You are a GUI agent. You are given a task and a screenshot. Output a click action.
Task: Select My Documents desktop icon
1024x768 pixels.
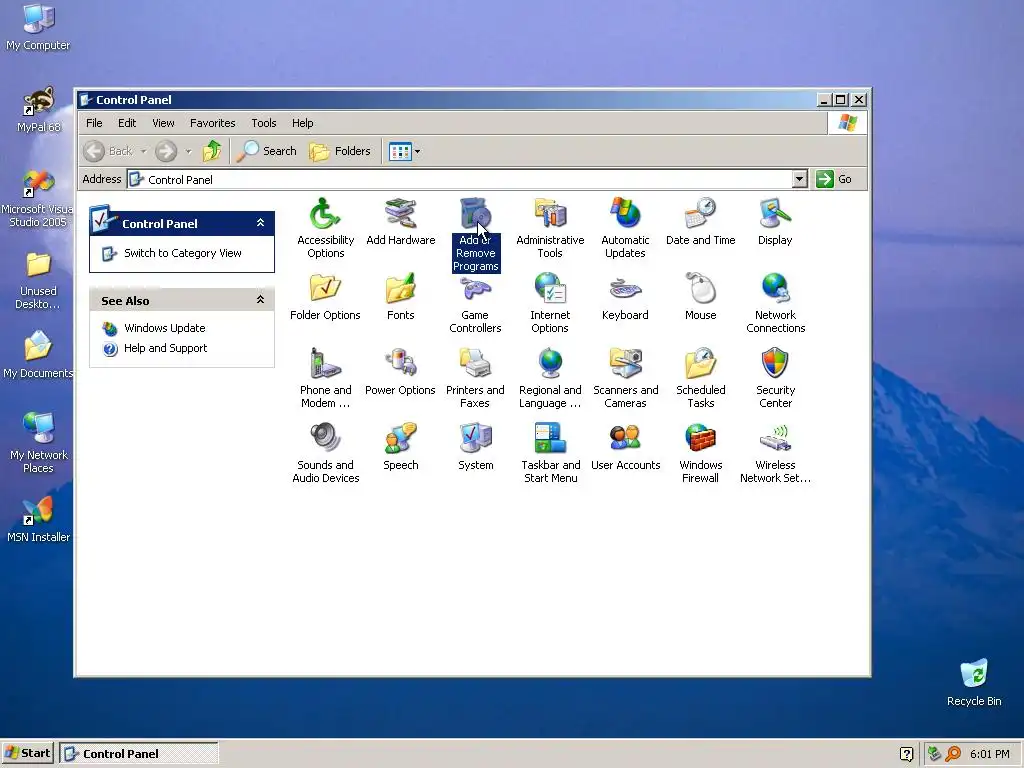pos(38,355)
